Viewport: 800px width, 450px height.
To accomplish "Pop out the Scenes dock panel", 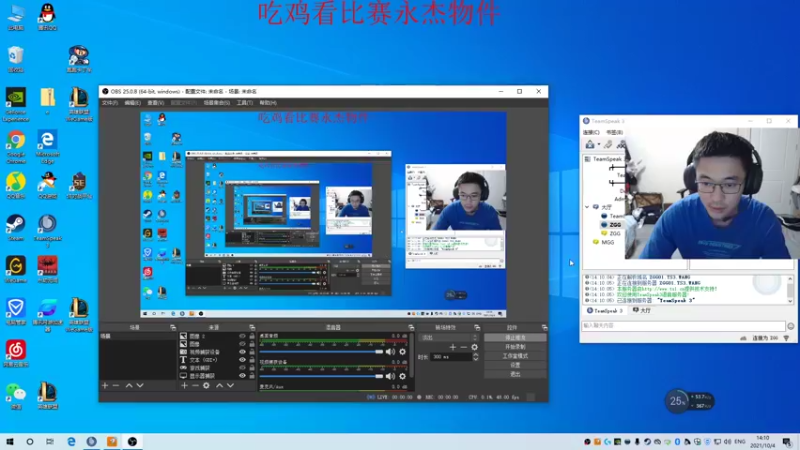I will (173, 328).
